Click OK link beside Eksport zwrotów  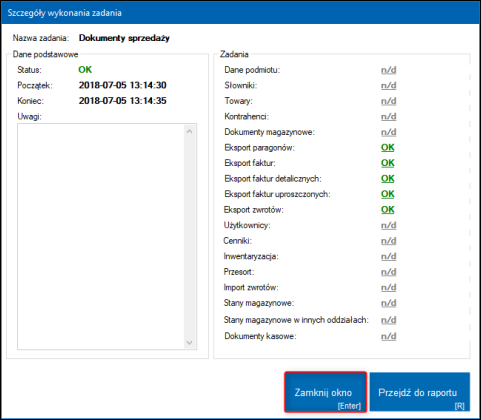[x=388, y=210]
